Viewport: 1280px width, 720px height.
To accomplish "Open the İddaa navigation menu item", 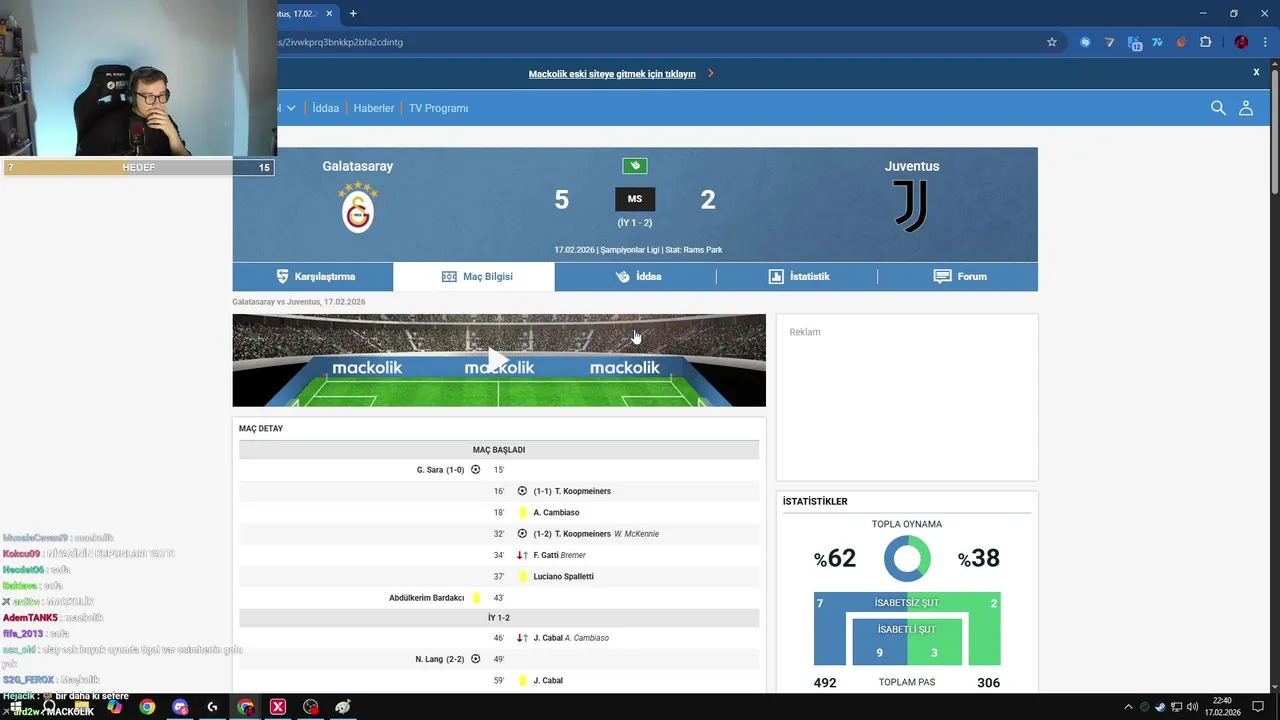I will pos(326,108).
